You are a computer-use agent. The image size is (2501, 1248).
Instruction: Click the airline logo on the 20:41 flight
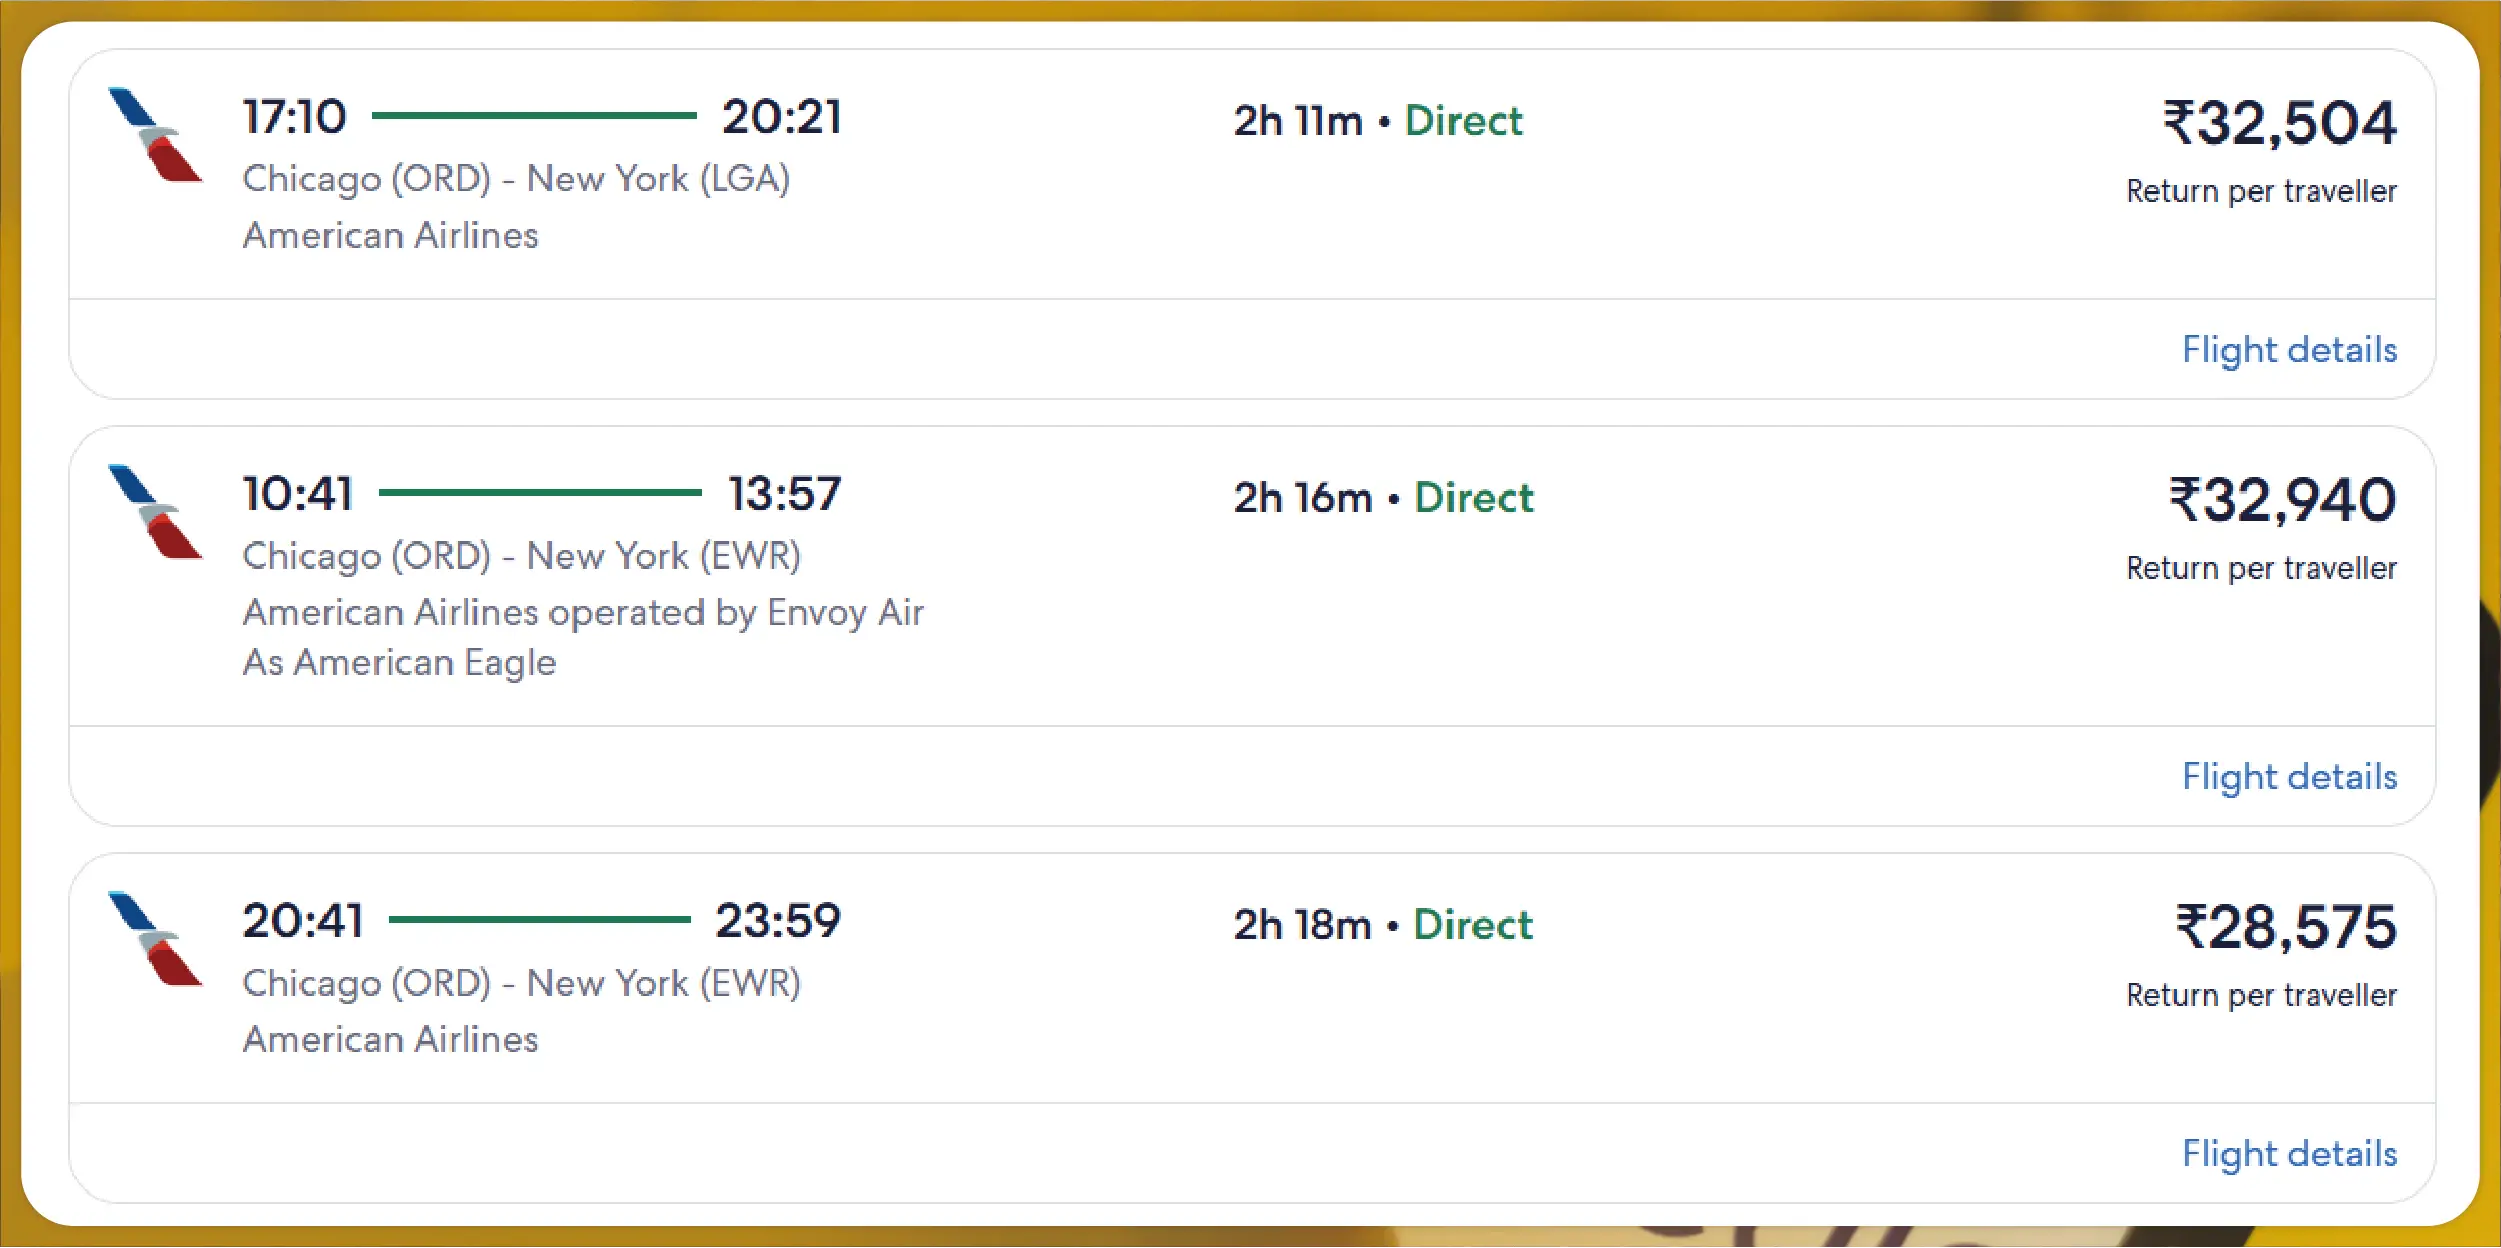click(x=155, y=939)
